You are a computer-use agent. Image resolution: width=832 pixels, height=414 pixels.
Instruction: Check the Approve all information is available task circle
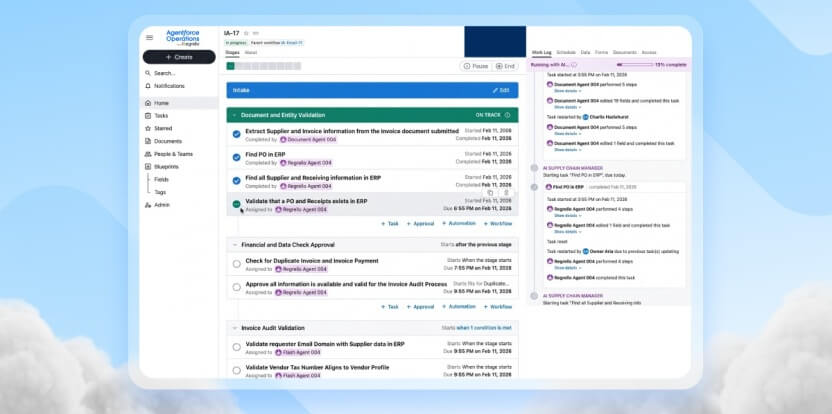click(x=237, y=287)
